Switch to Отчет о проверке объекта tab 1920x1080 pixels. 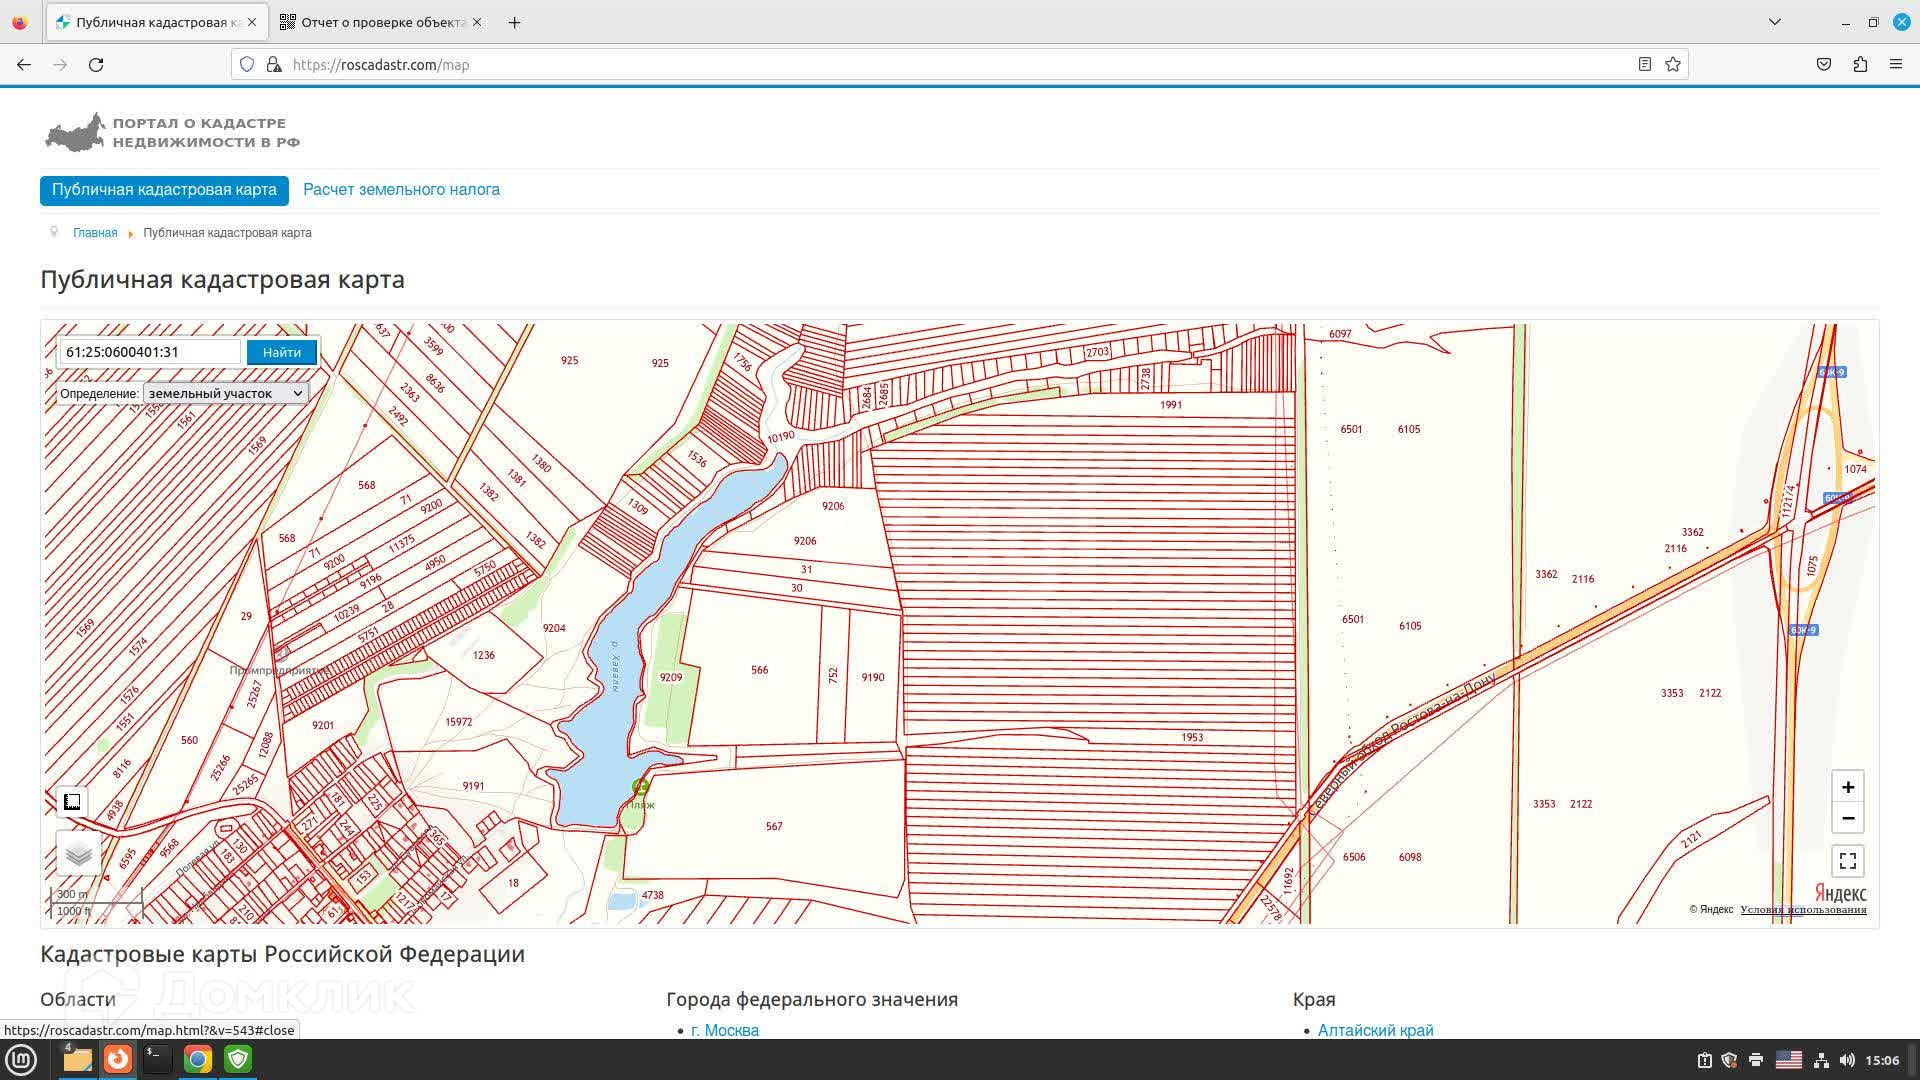[x=380, y=22]
